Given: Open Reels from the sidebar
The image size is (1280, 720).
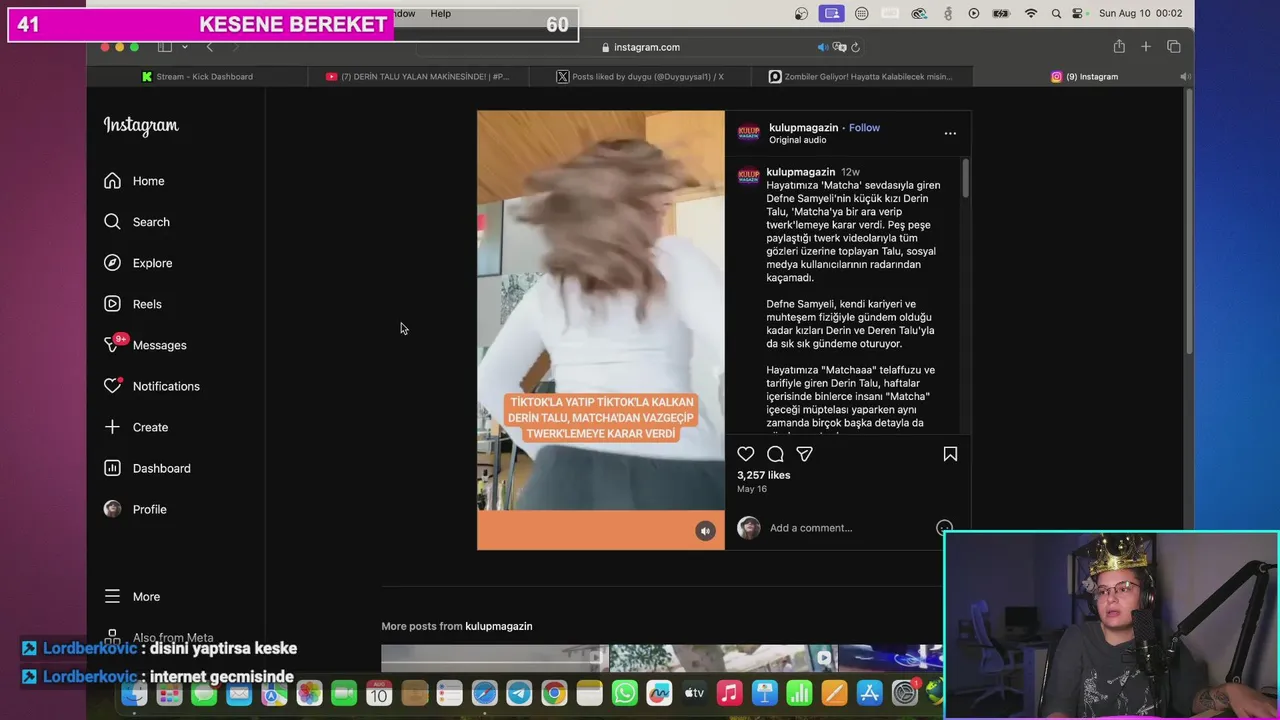Looking at the screenshot, I should tap(133, 304).
